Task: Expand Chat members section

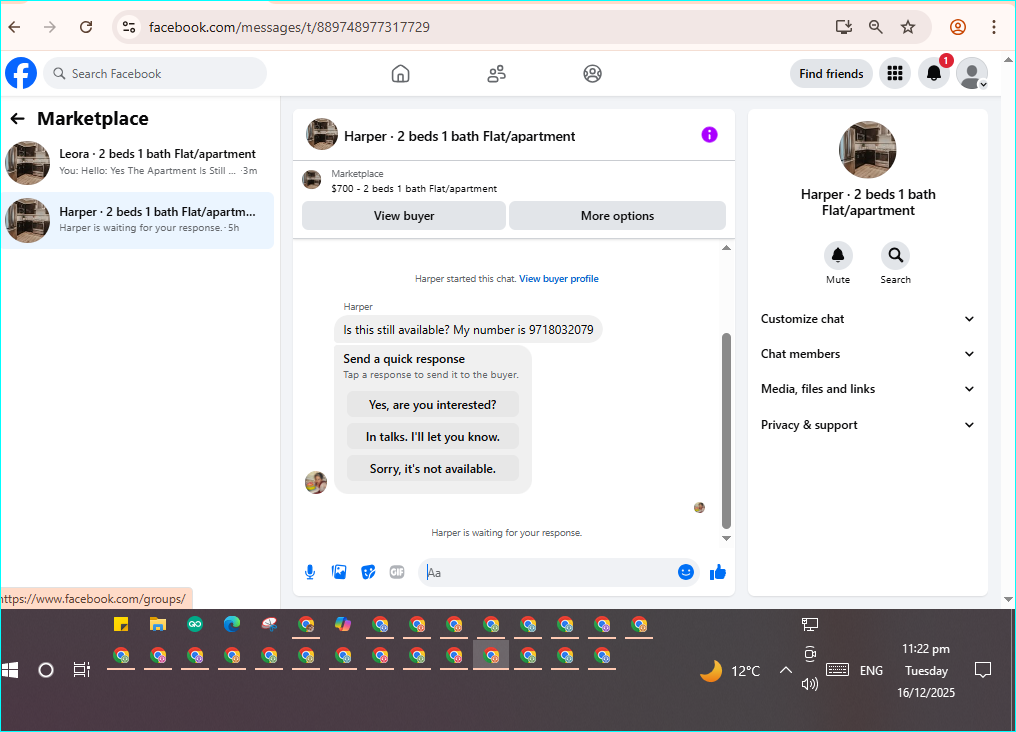Action: pyautogui.click(x=868, y=354)
